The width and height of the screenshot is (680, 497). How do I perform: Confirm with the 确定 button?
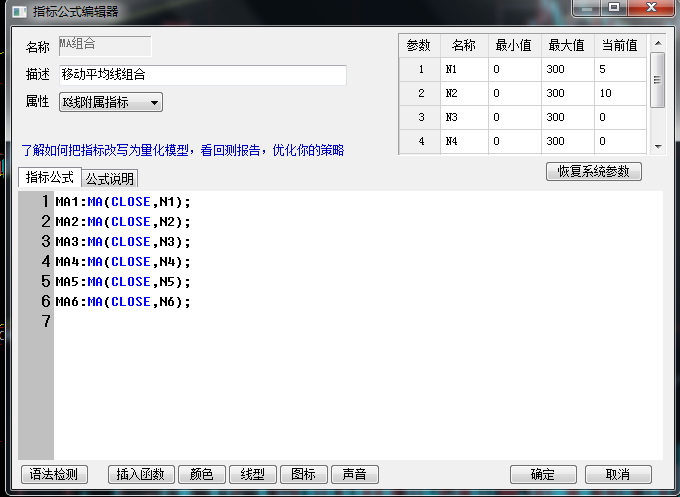[x=543, y=474]
